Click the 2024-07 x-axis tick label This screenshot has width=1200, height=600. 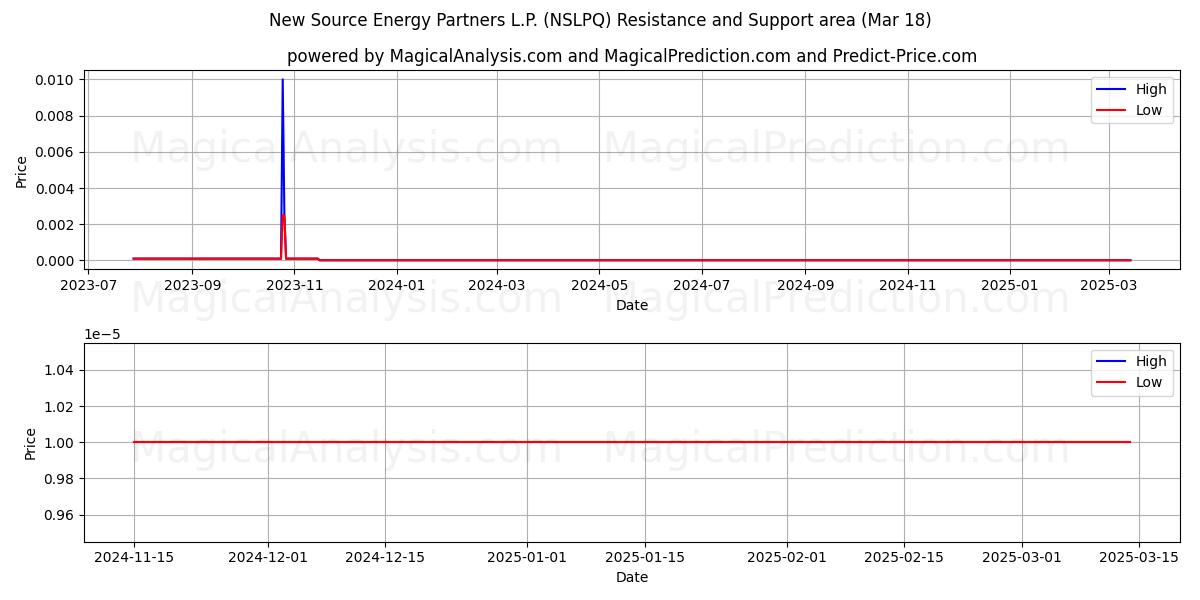click(701, 285)
